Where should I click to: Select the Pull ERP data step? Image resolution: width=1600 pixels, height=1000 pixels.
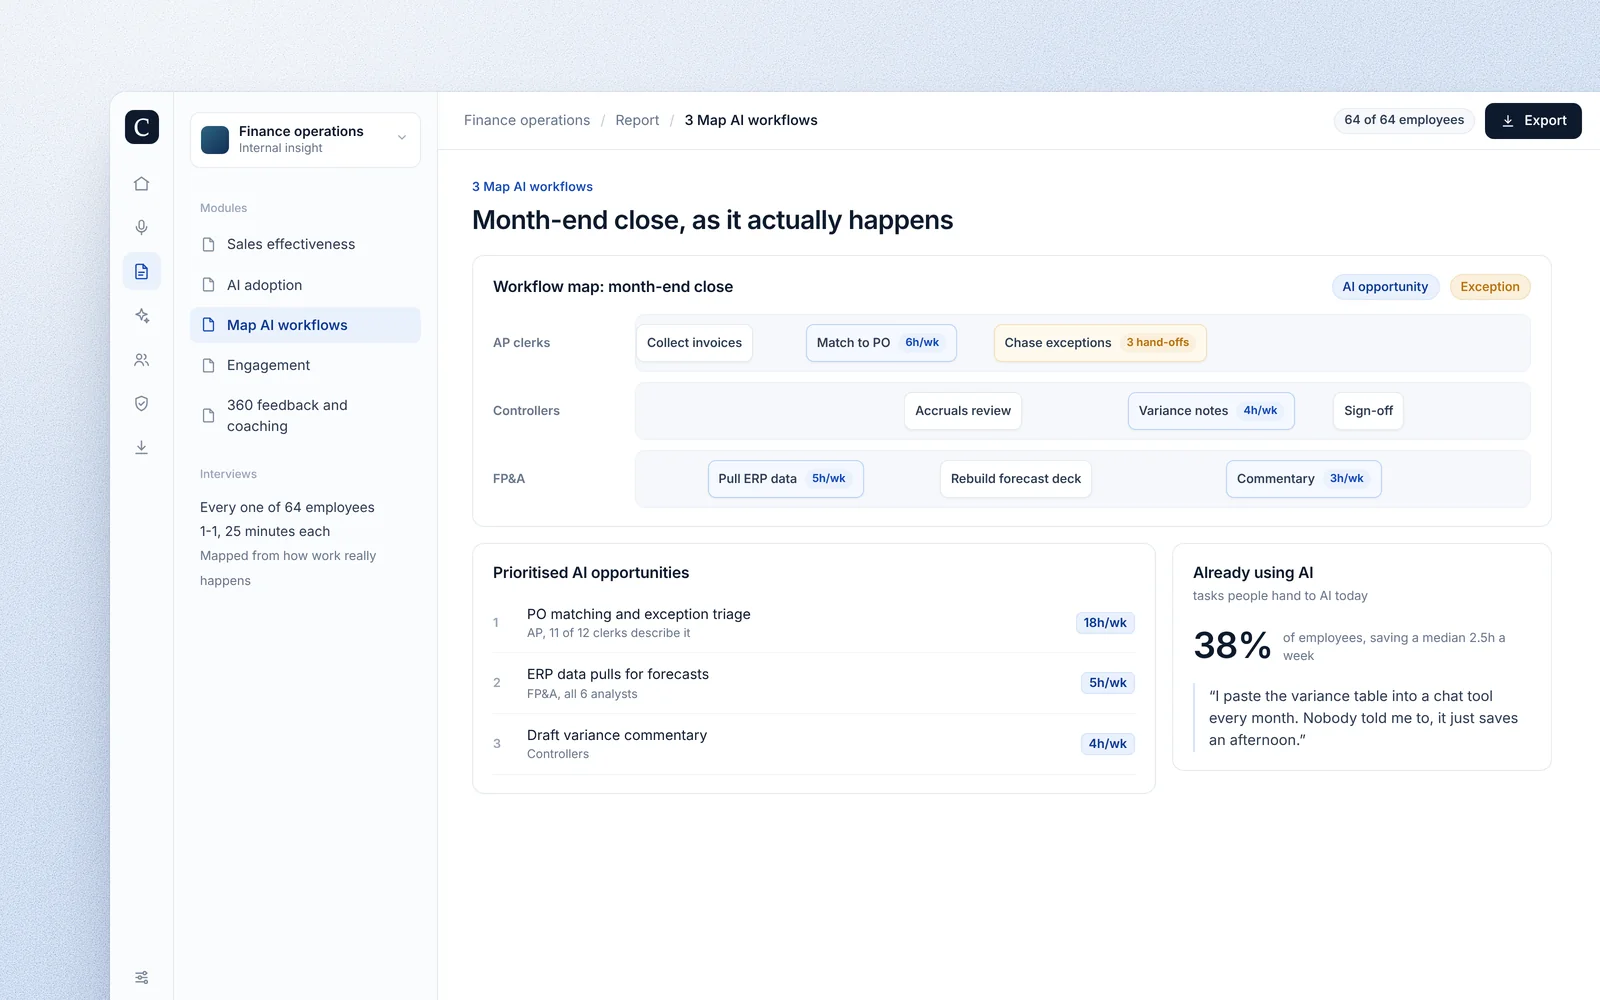(x=785, y=479)
